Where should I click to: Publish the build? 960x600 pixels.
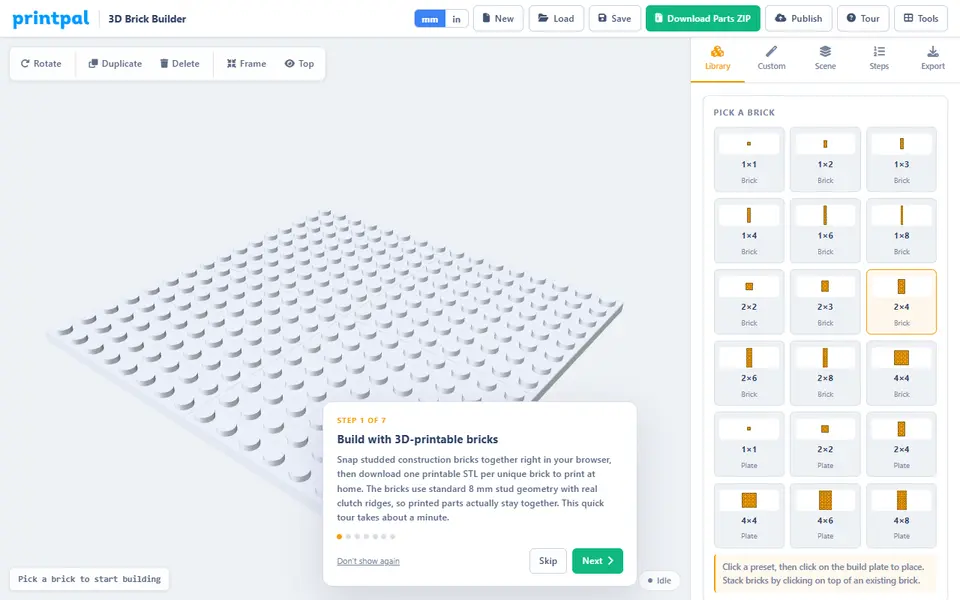coord(799,18)
